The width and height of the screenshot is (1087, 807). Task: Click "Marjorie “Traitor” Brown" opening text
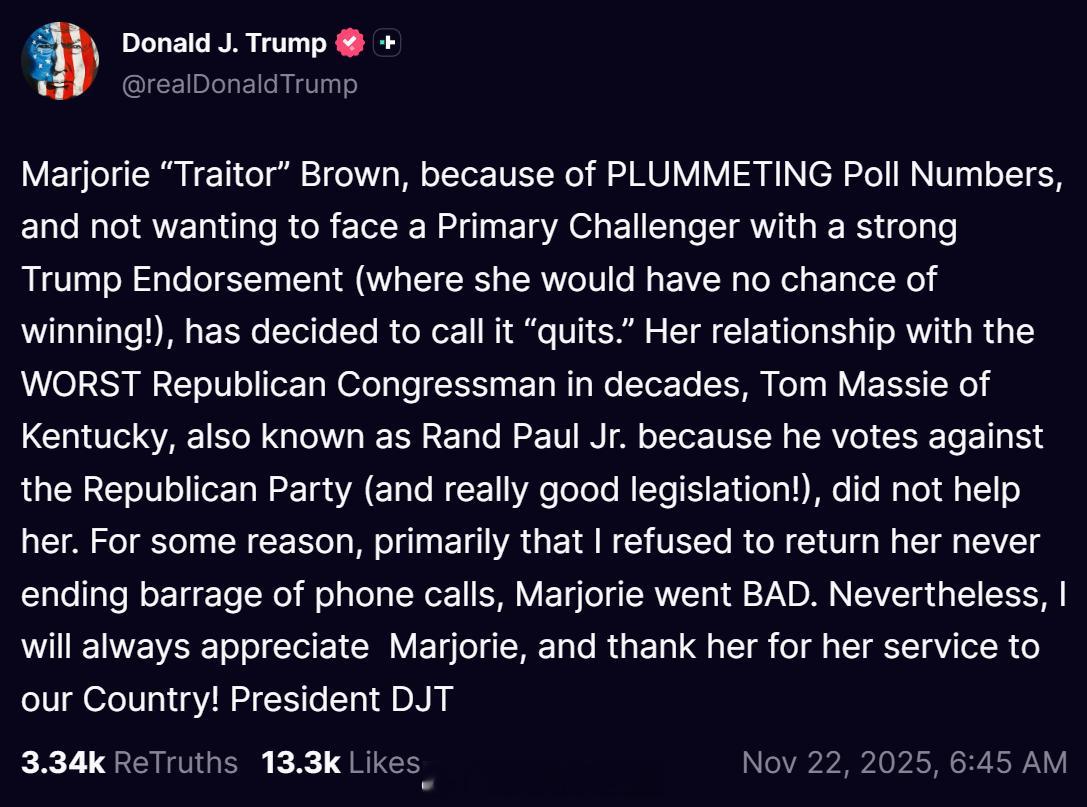[215, 174]
